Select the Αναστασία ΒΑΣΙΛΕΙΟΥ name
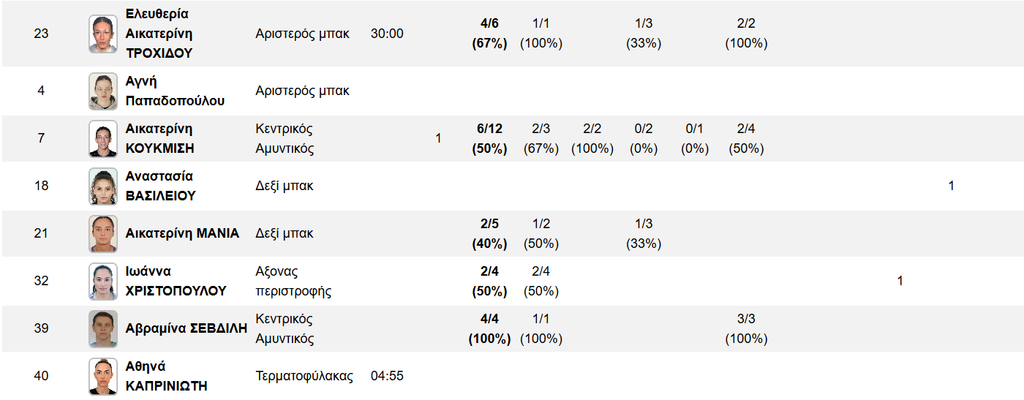Screen dimensions: 1024x400 160,186
